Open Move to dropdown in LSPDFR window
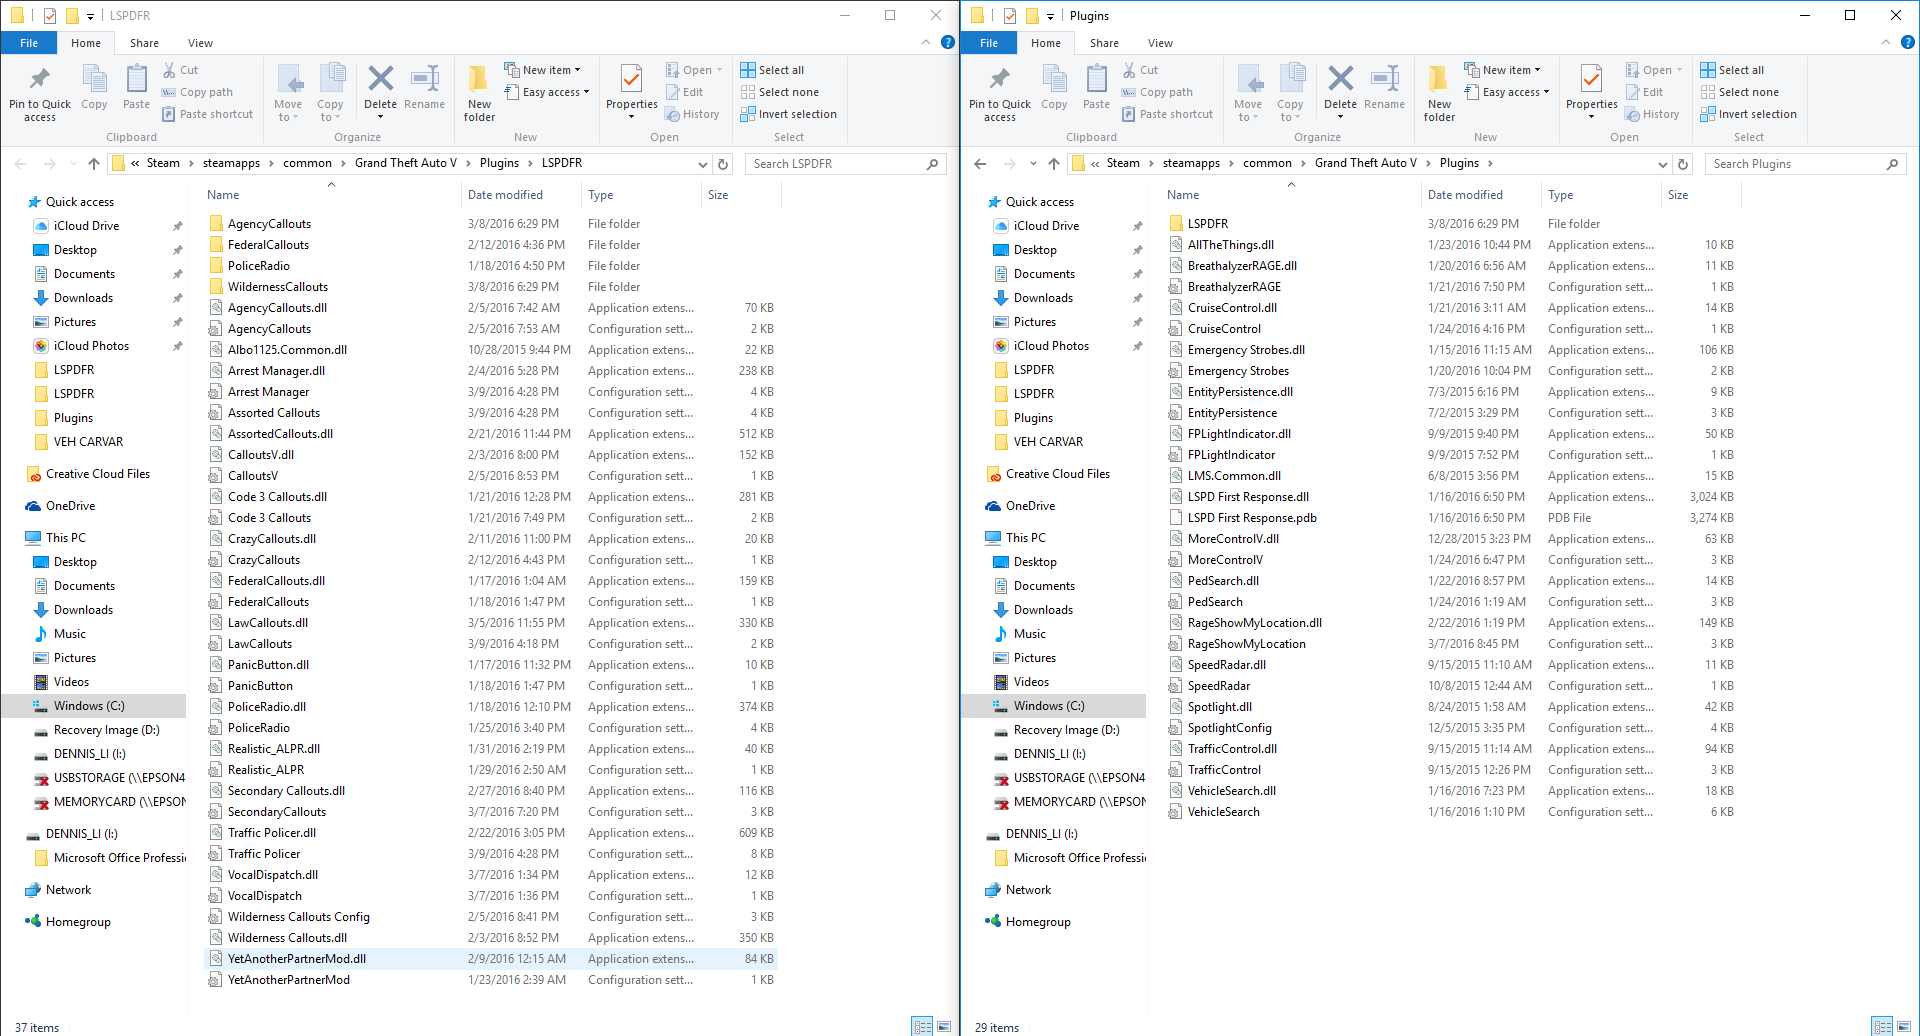The image size is (1920, 1036). pos(288,93)
